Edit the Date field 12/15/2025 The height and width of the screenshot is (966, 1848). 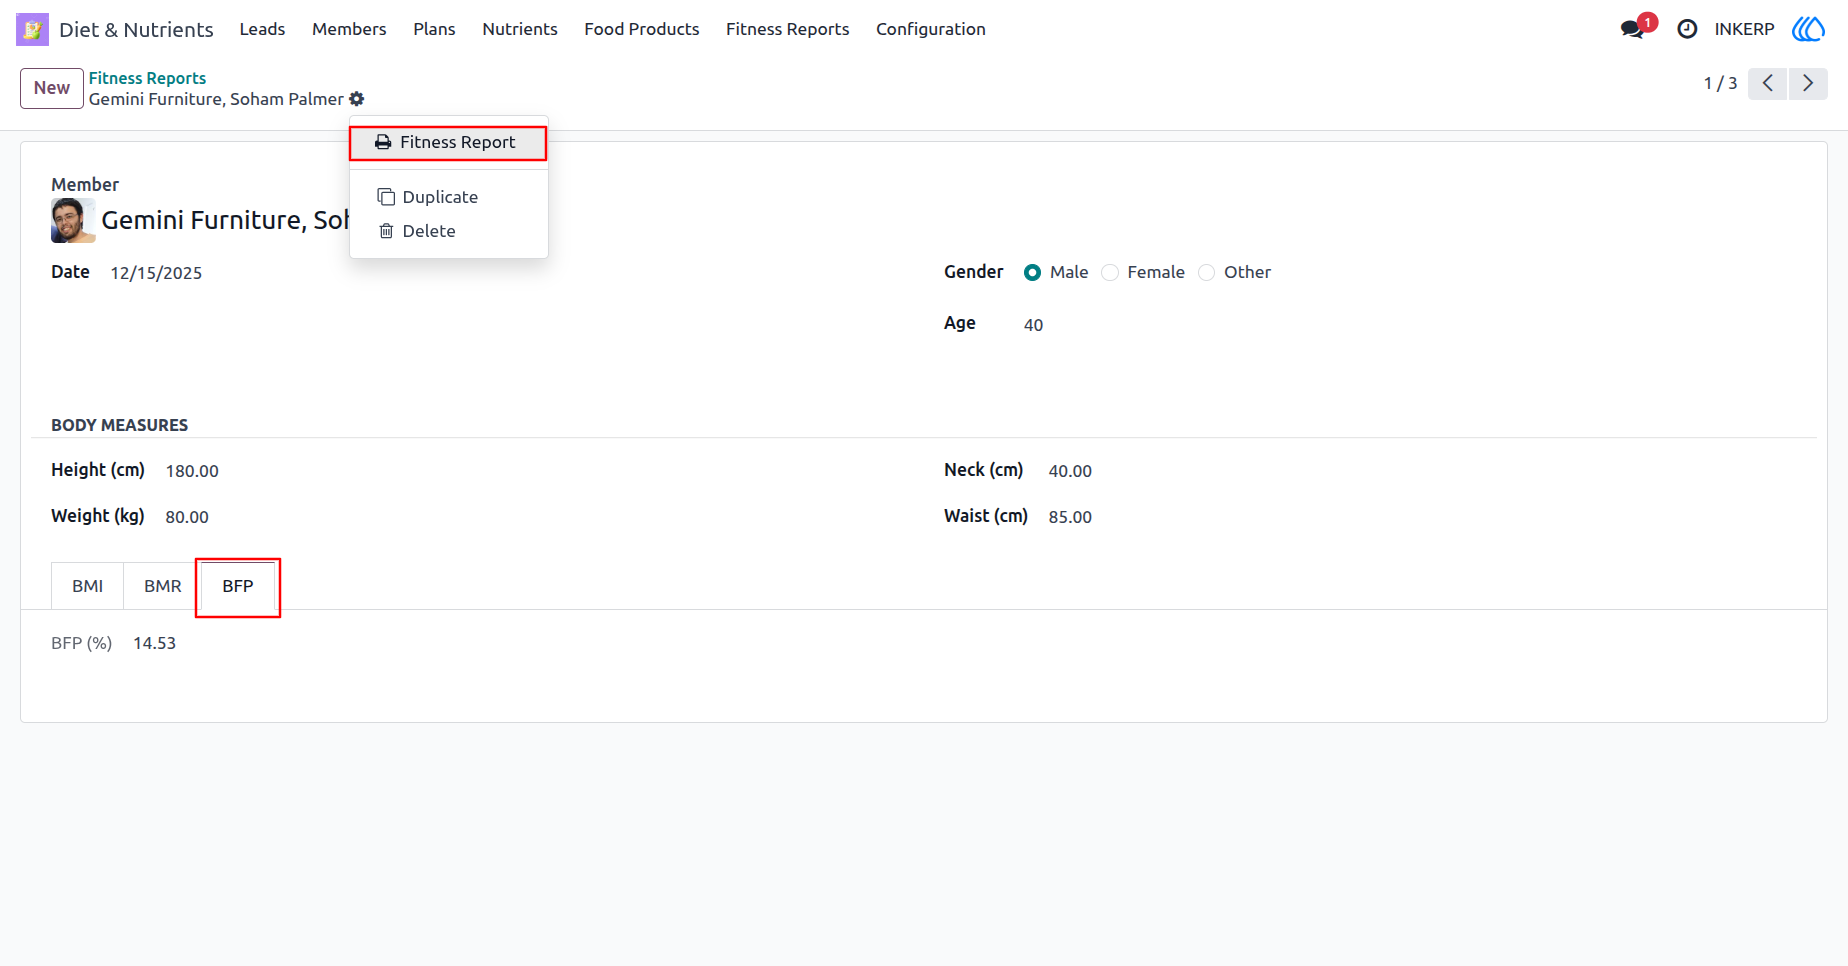(x=156, y=273)
